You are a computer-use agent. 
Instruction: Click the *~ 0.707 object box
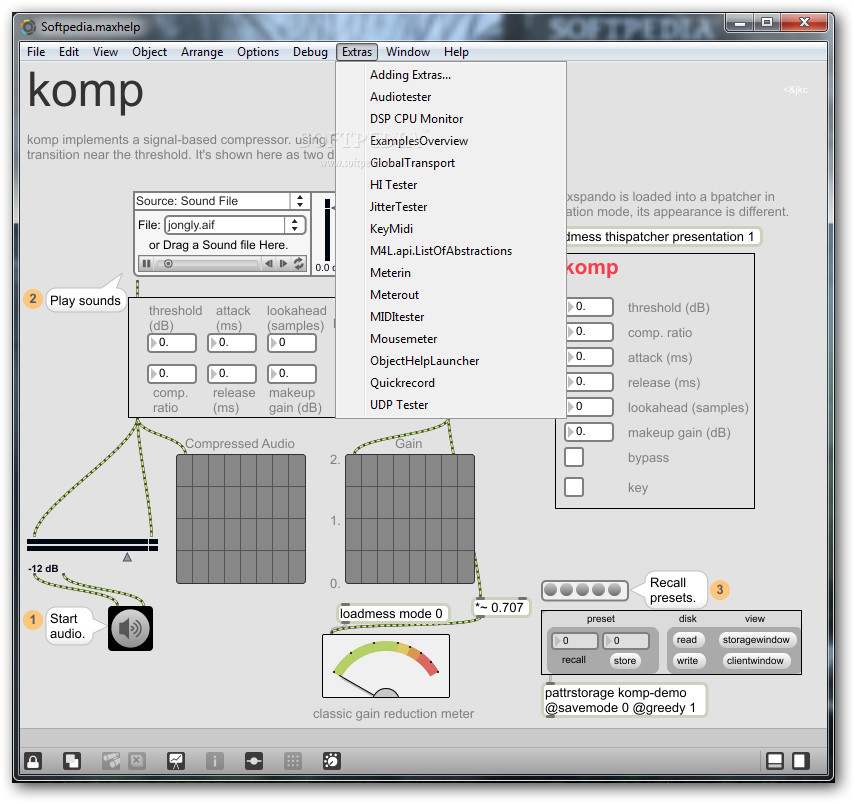(501, 607)
